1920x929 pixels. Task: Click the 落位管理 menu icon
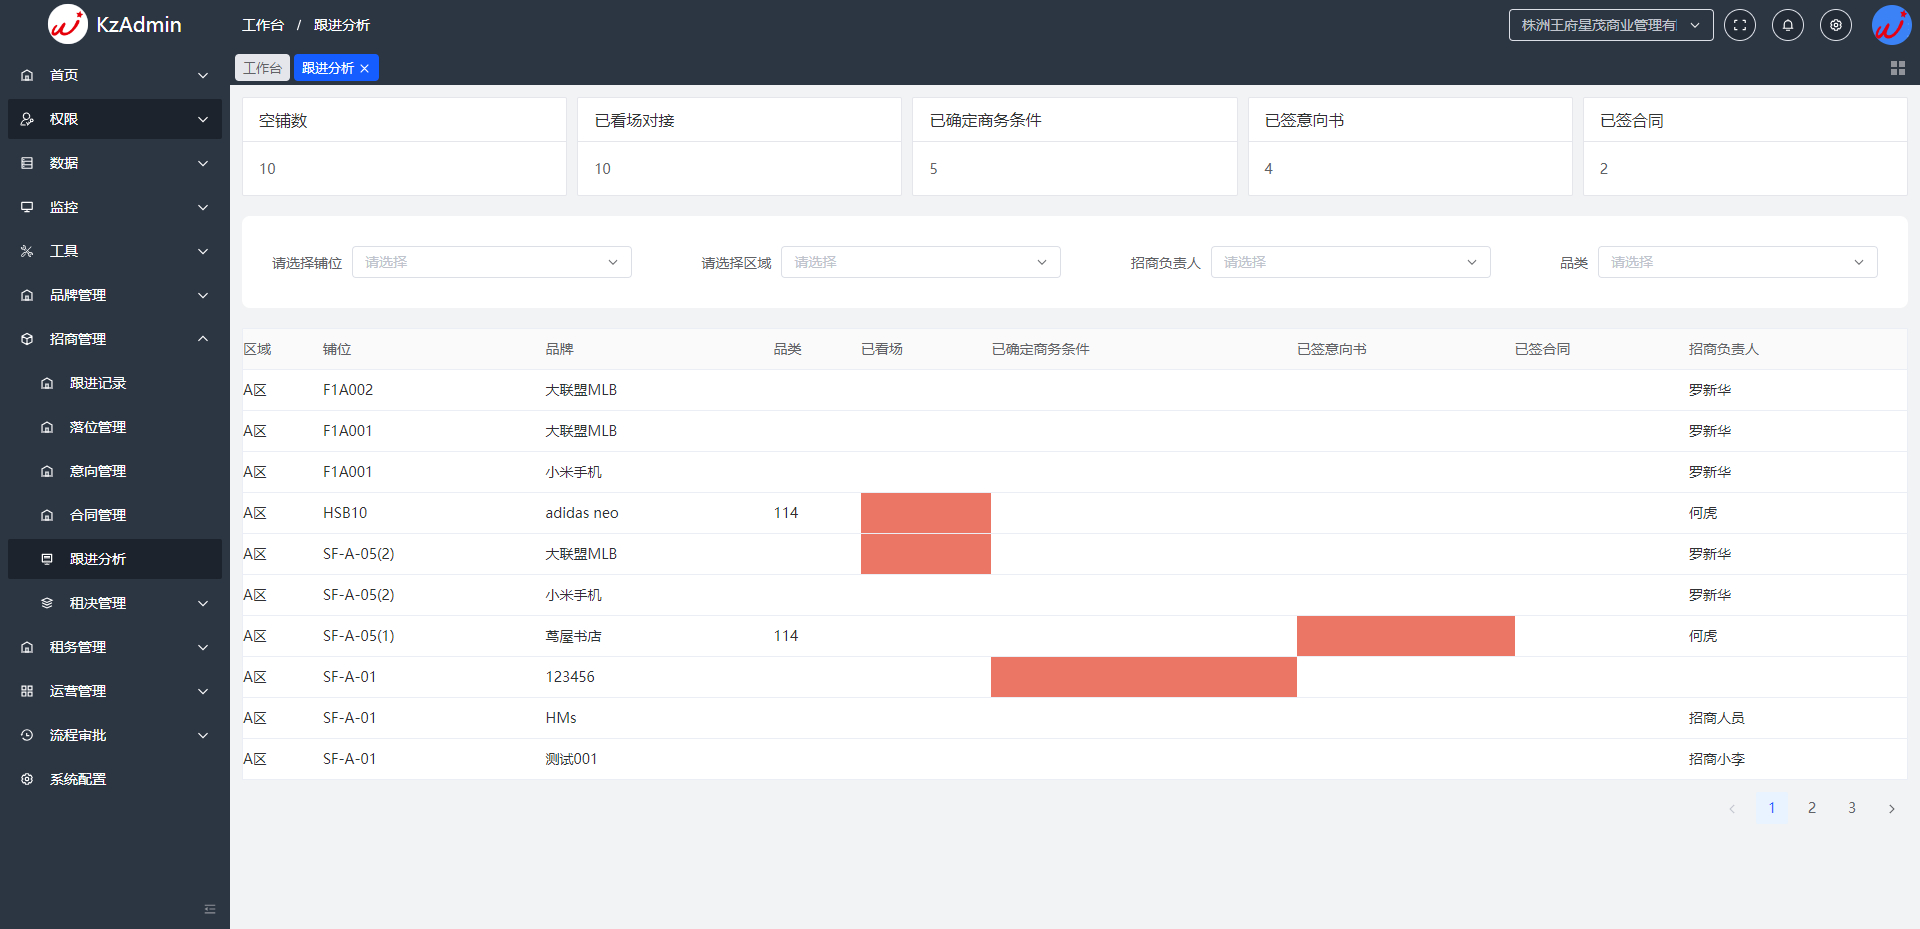click(47, 427)
